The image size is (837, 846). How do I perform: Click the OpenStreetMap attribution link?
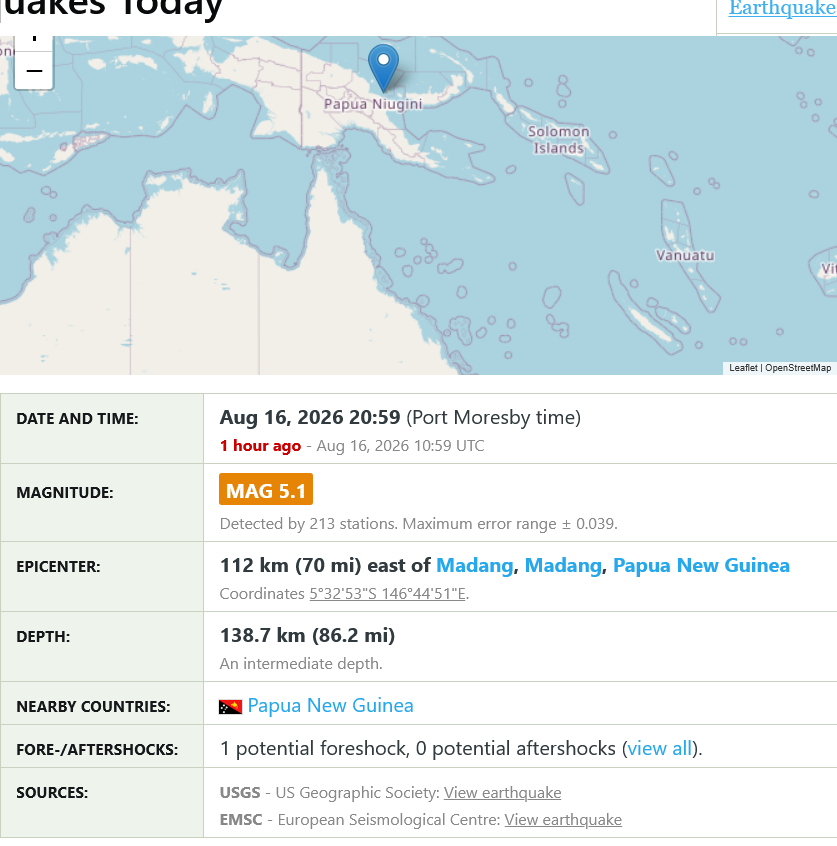pyautogui.click(x=798, y=368)
